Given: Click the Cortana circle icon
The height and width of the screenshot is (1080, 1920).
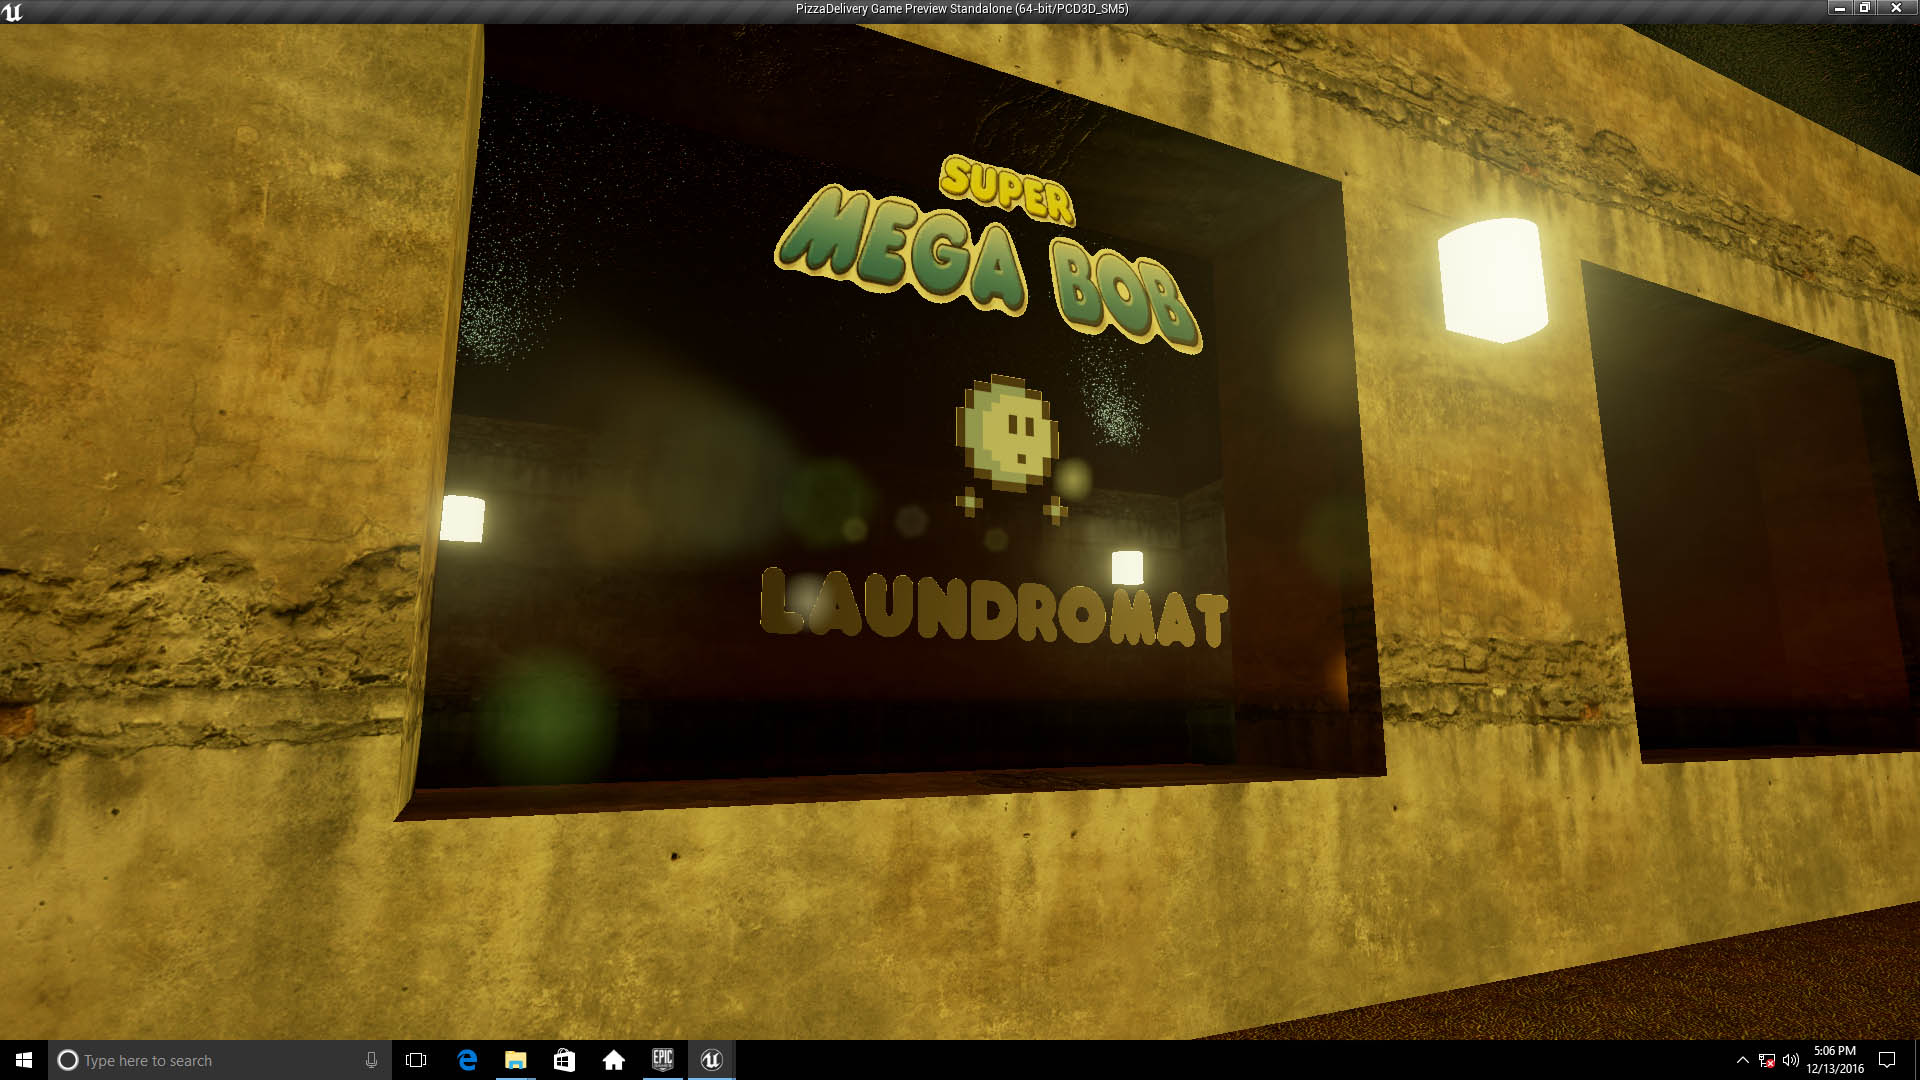Looking at the screenshot, I should click(68, 1060).
